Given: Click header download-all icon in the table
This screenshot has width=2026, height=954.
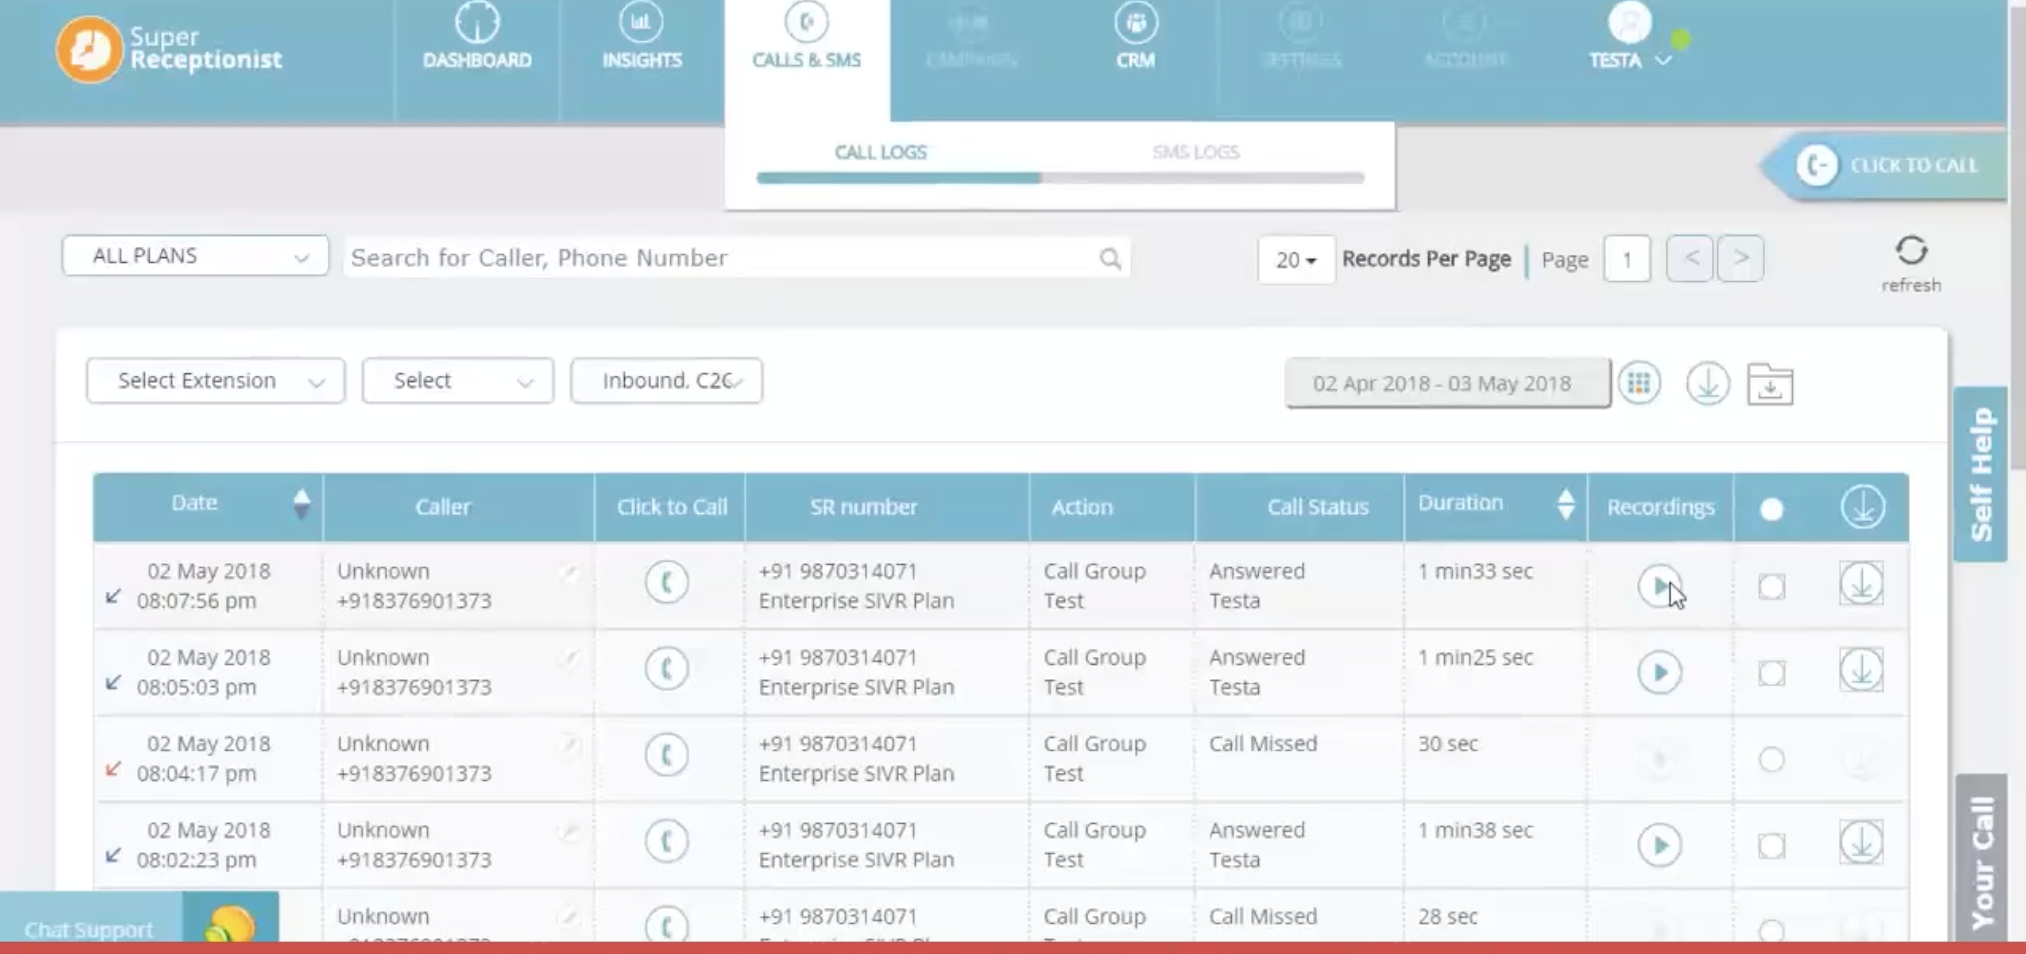Looking at the screenshot, I should click(1862, 507).
